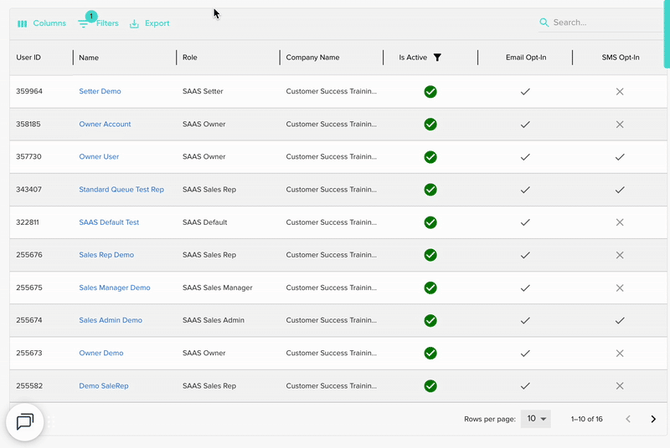This screenshot has height=448, width=670.
Task: Click the search magnifier icon
Action: point(544,22)
